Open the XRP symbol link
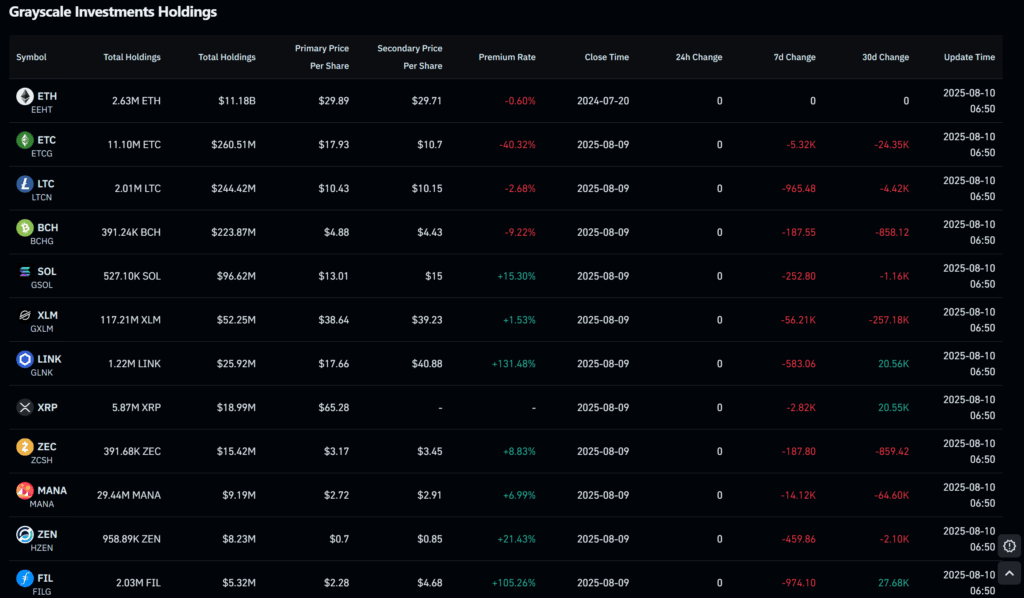This screenshot has height=598, width=1024. click(x=48, y=407)
